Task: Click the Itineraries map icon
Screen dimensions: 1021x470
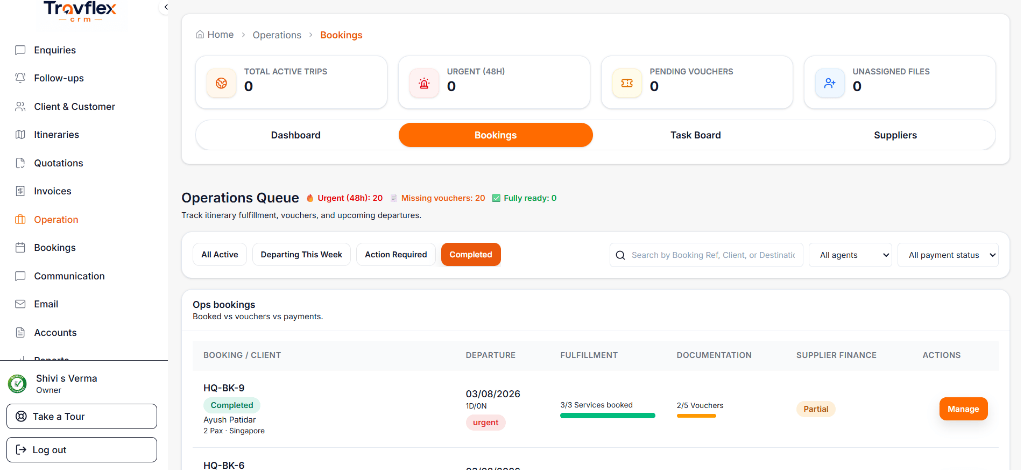Action: (x=20, y=135)
